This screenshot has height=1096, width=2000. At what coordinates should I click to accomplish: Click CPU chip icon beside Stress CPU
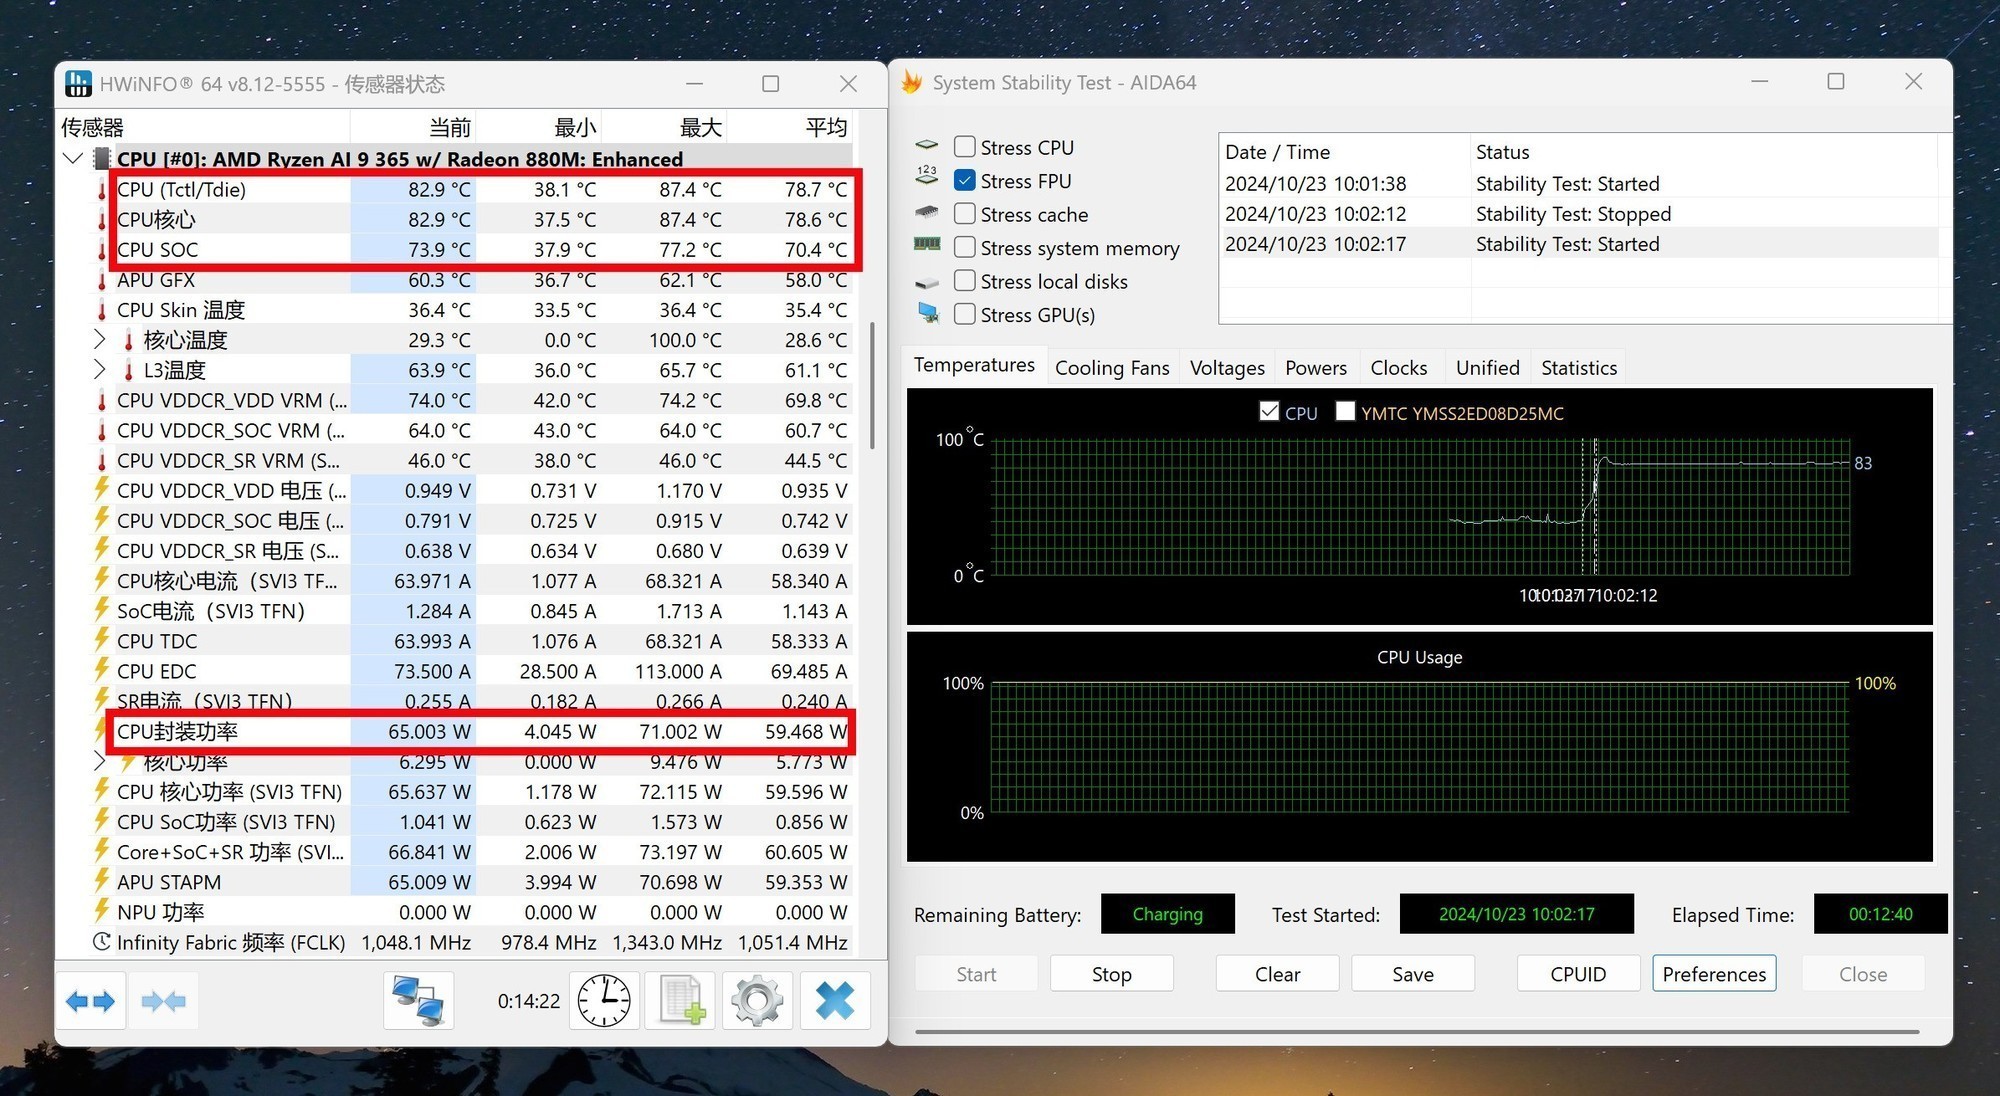click(x=927, y=146)
